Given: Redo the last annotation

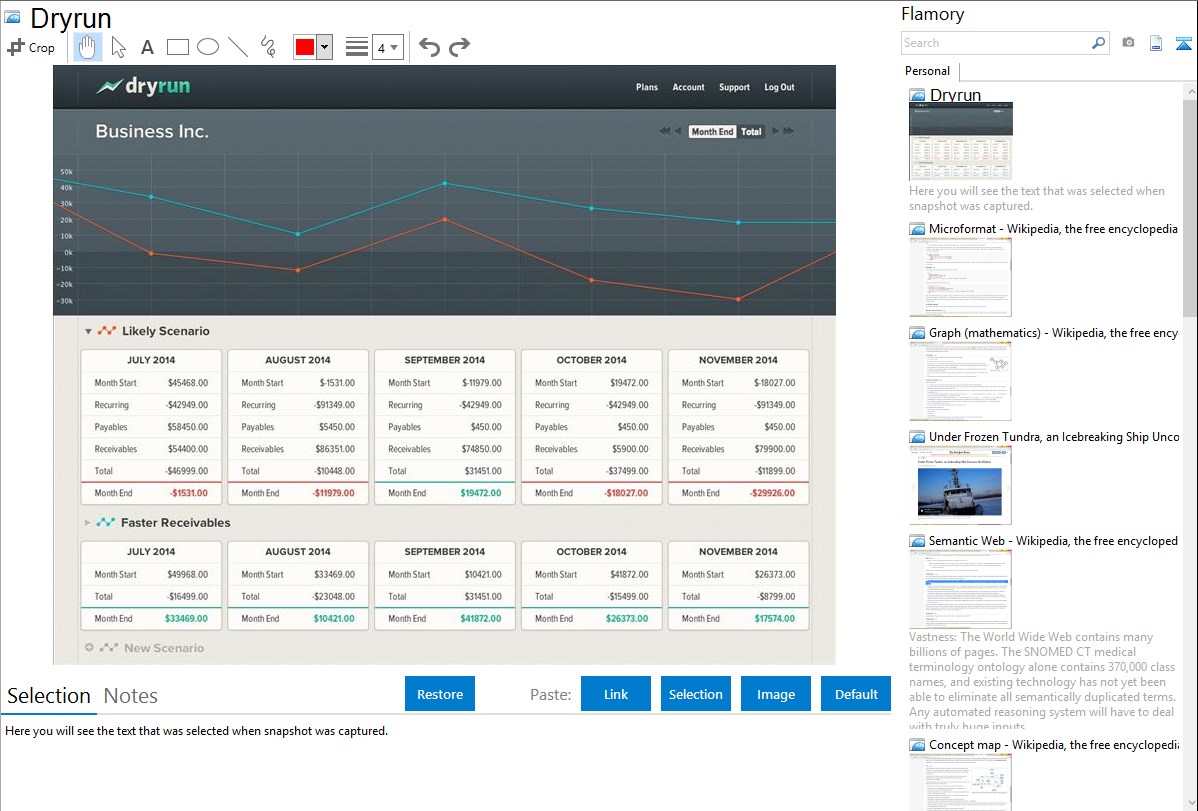Looking at the screenshot, I should tap(459, 47).
